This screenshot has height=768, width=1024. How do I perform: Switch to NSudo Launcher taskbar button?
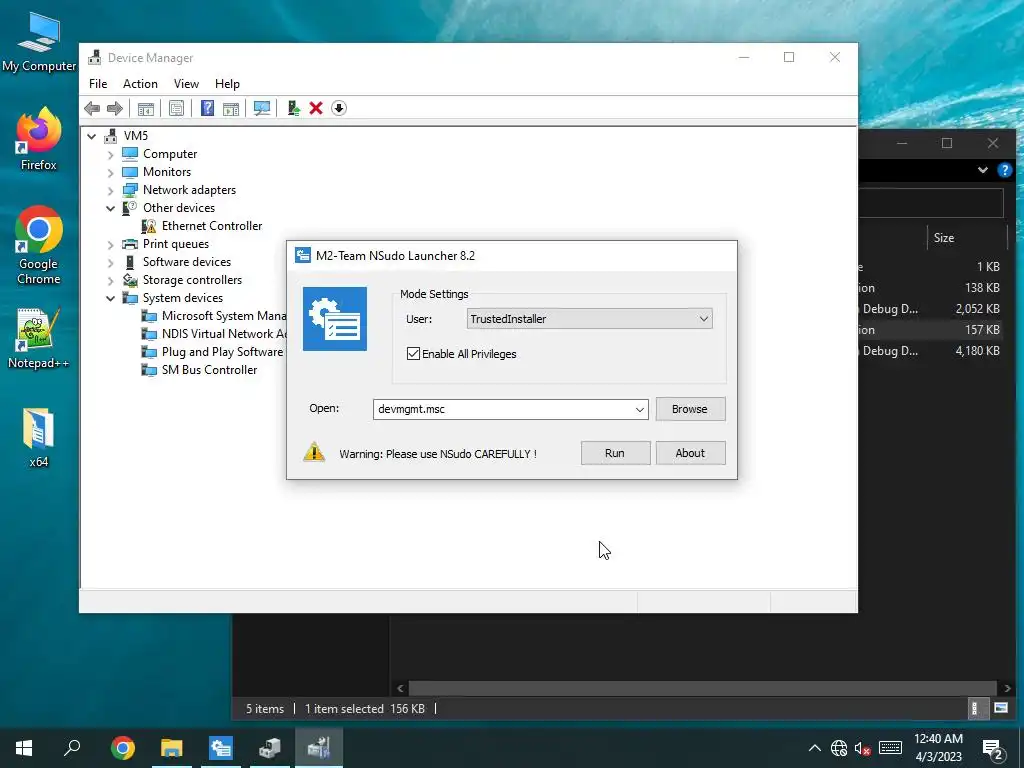[x=221, y=748]
